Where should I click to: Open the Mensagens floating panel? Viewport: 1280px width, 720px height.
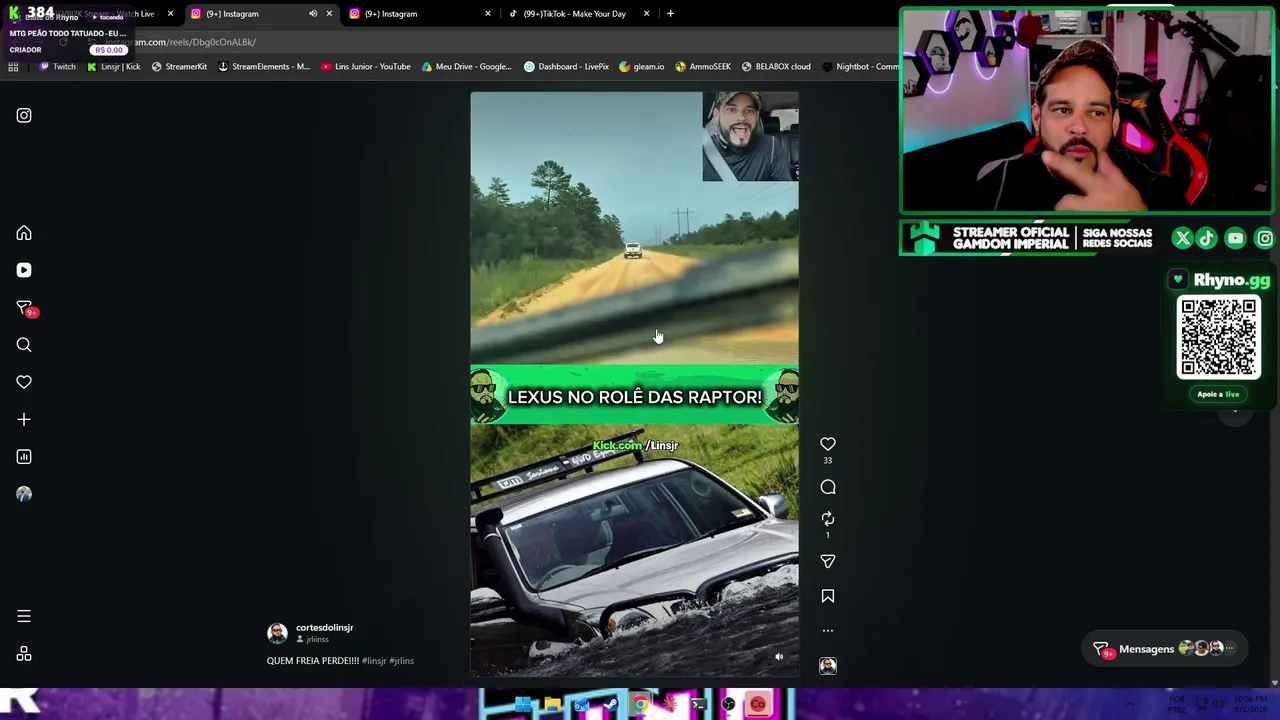click(x=1165, y=649)
